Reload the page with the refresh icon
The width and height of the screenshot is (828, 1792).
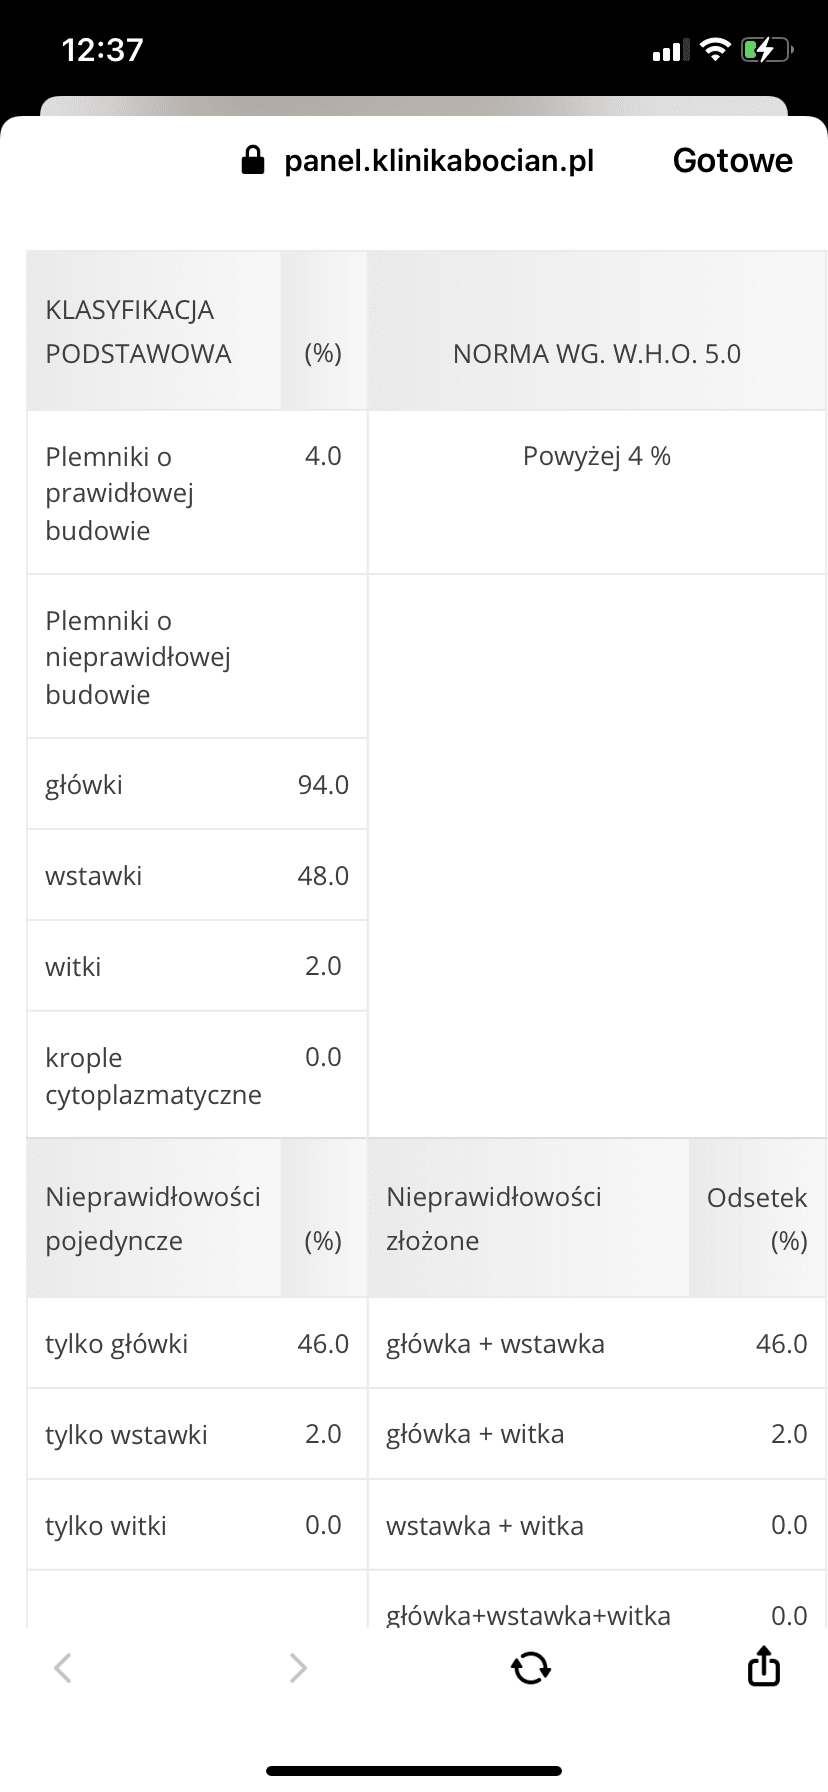530,1667
